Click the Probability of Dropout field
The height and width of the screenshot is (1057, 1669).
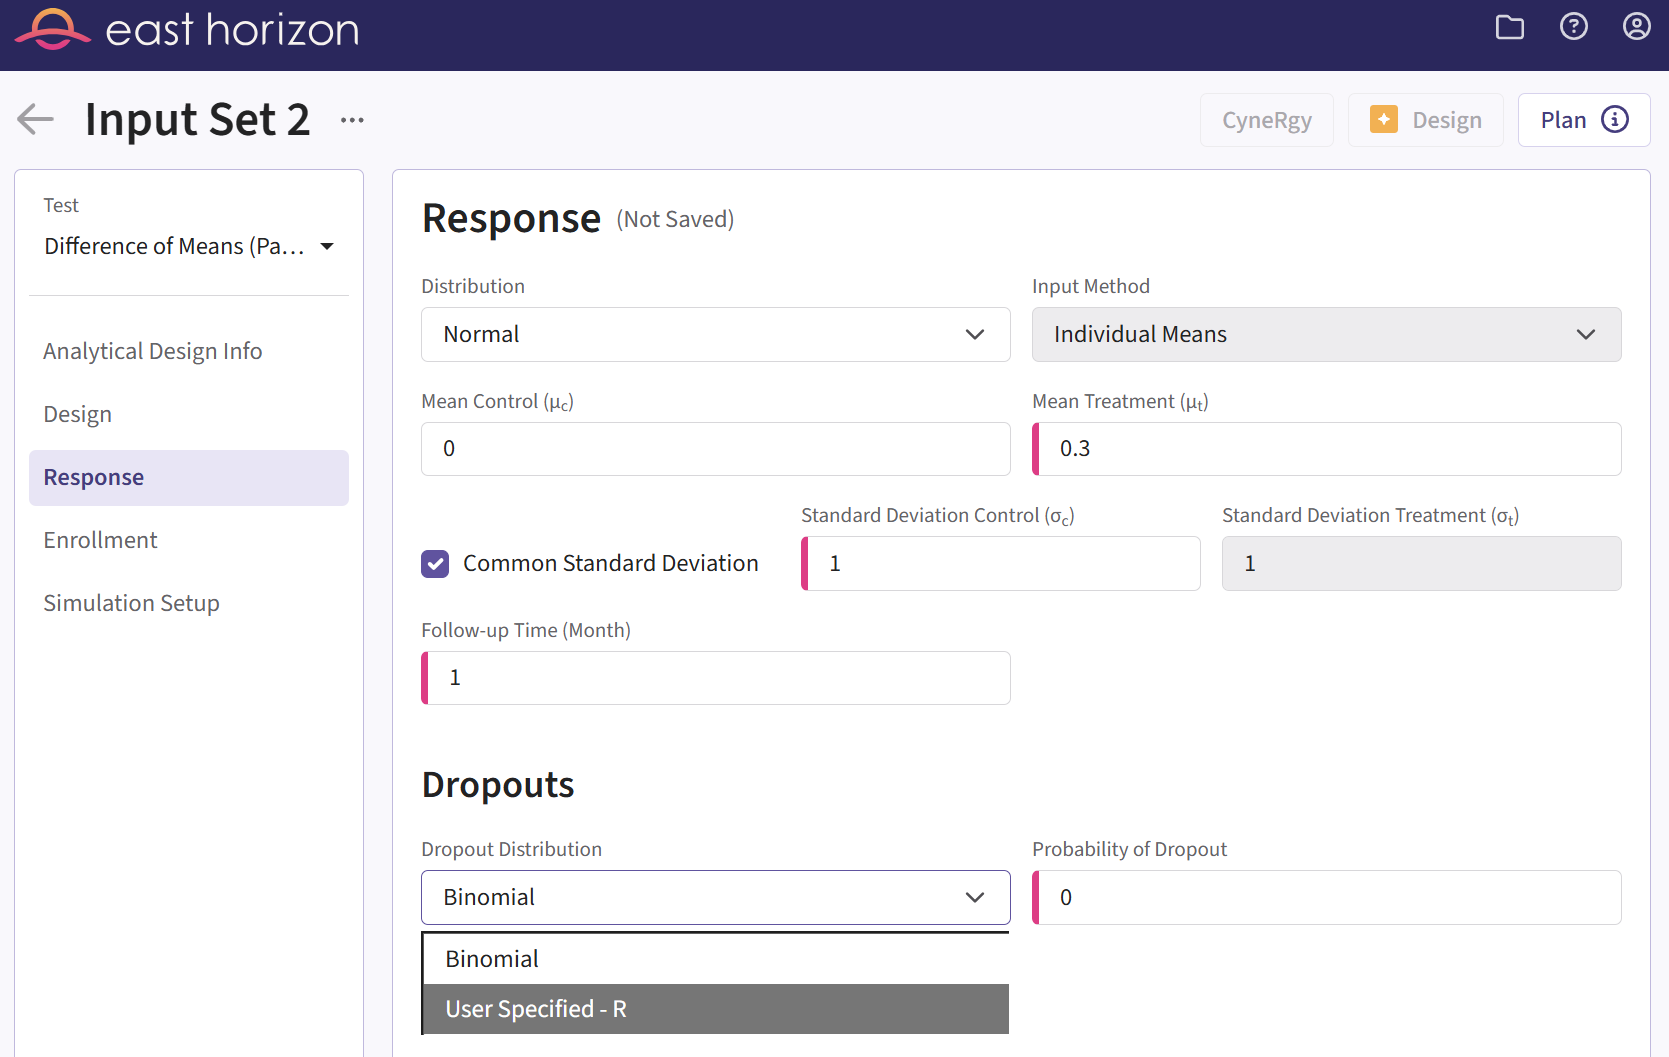[x=1330, y=897]
